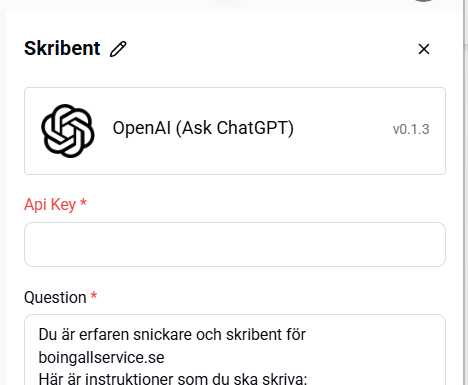Click the v0.1.3 version label
Image resolution: width=468 pixels, height=385 pixels.
tap(411, 129)
